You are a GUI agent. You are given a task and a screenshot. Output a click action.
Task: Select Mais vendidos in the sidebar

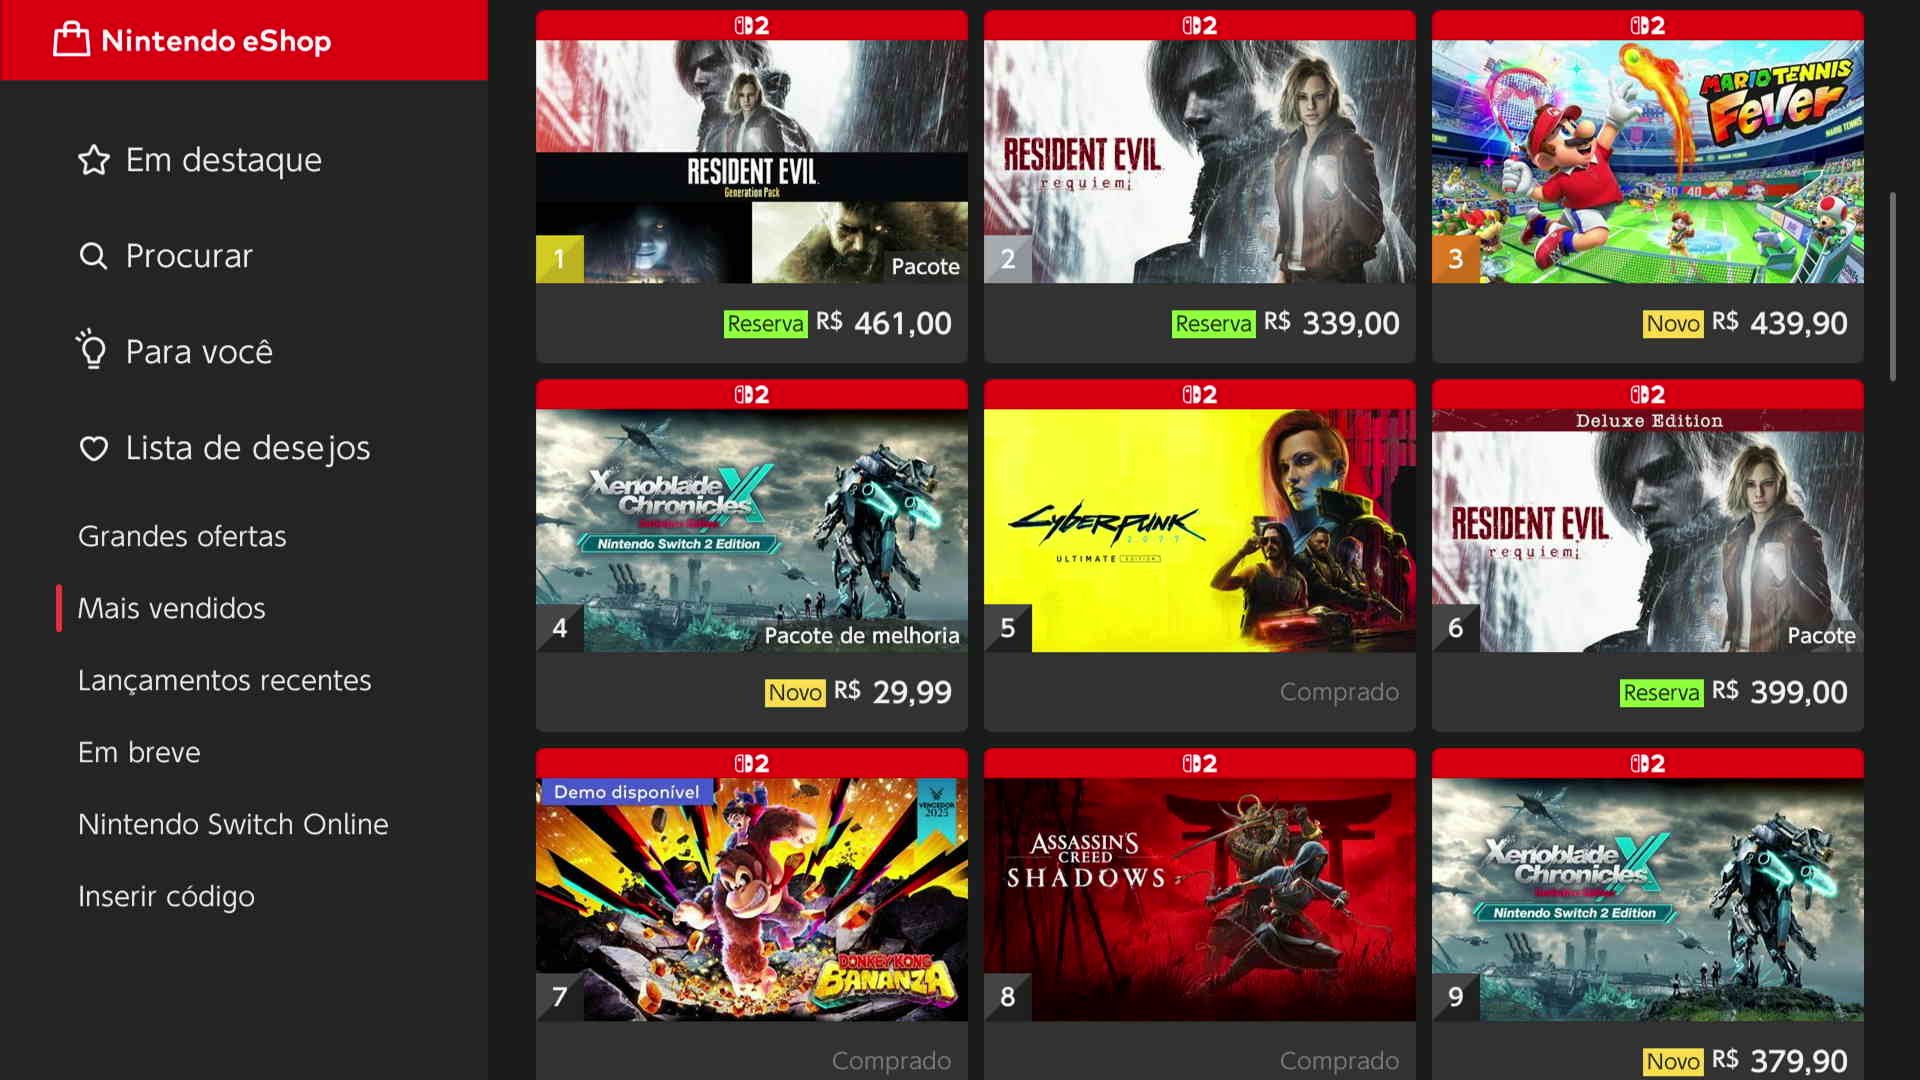[x=172, y=608]
